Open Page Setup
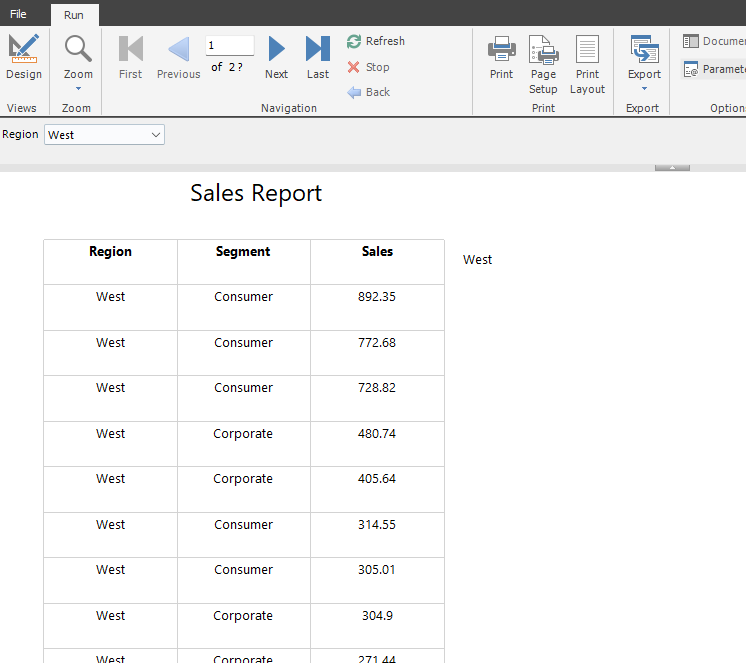746x663 pixels. 543,64
